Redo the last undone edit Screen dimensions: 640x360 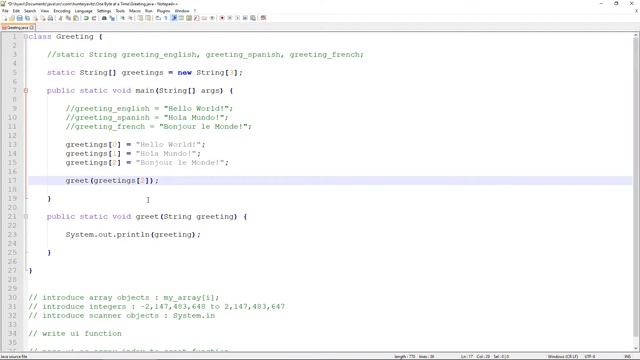[93, 18]
